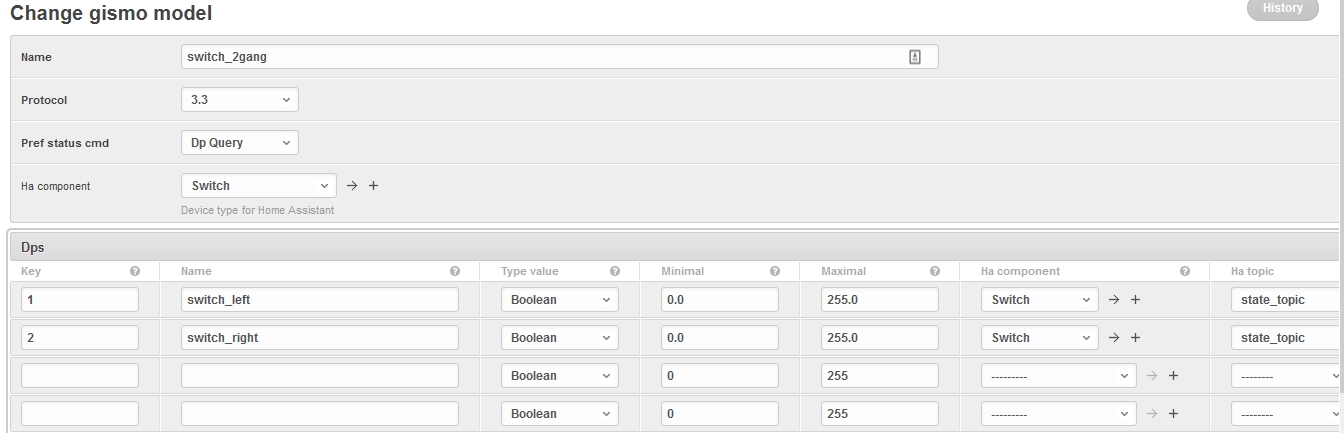Click empty Name field in fourth row
Screen dimensions: 1344x433
pos(320,414)
